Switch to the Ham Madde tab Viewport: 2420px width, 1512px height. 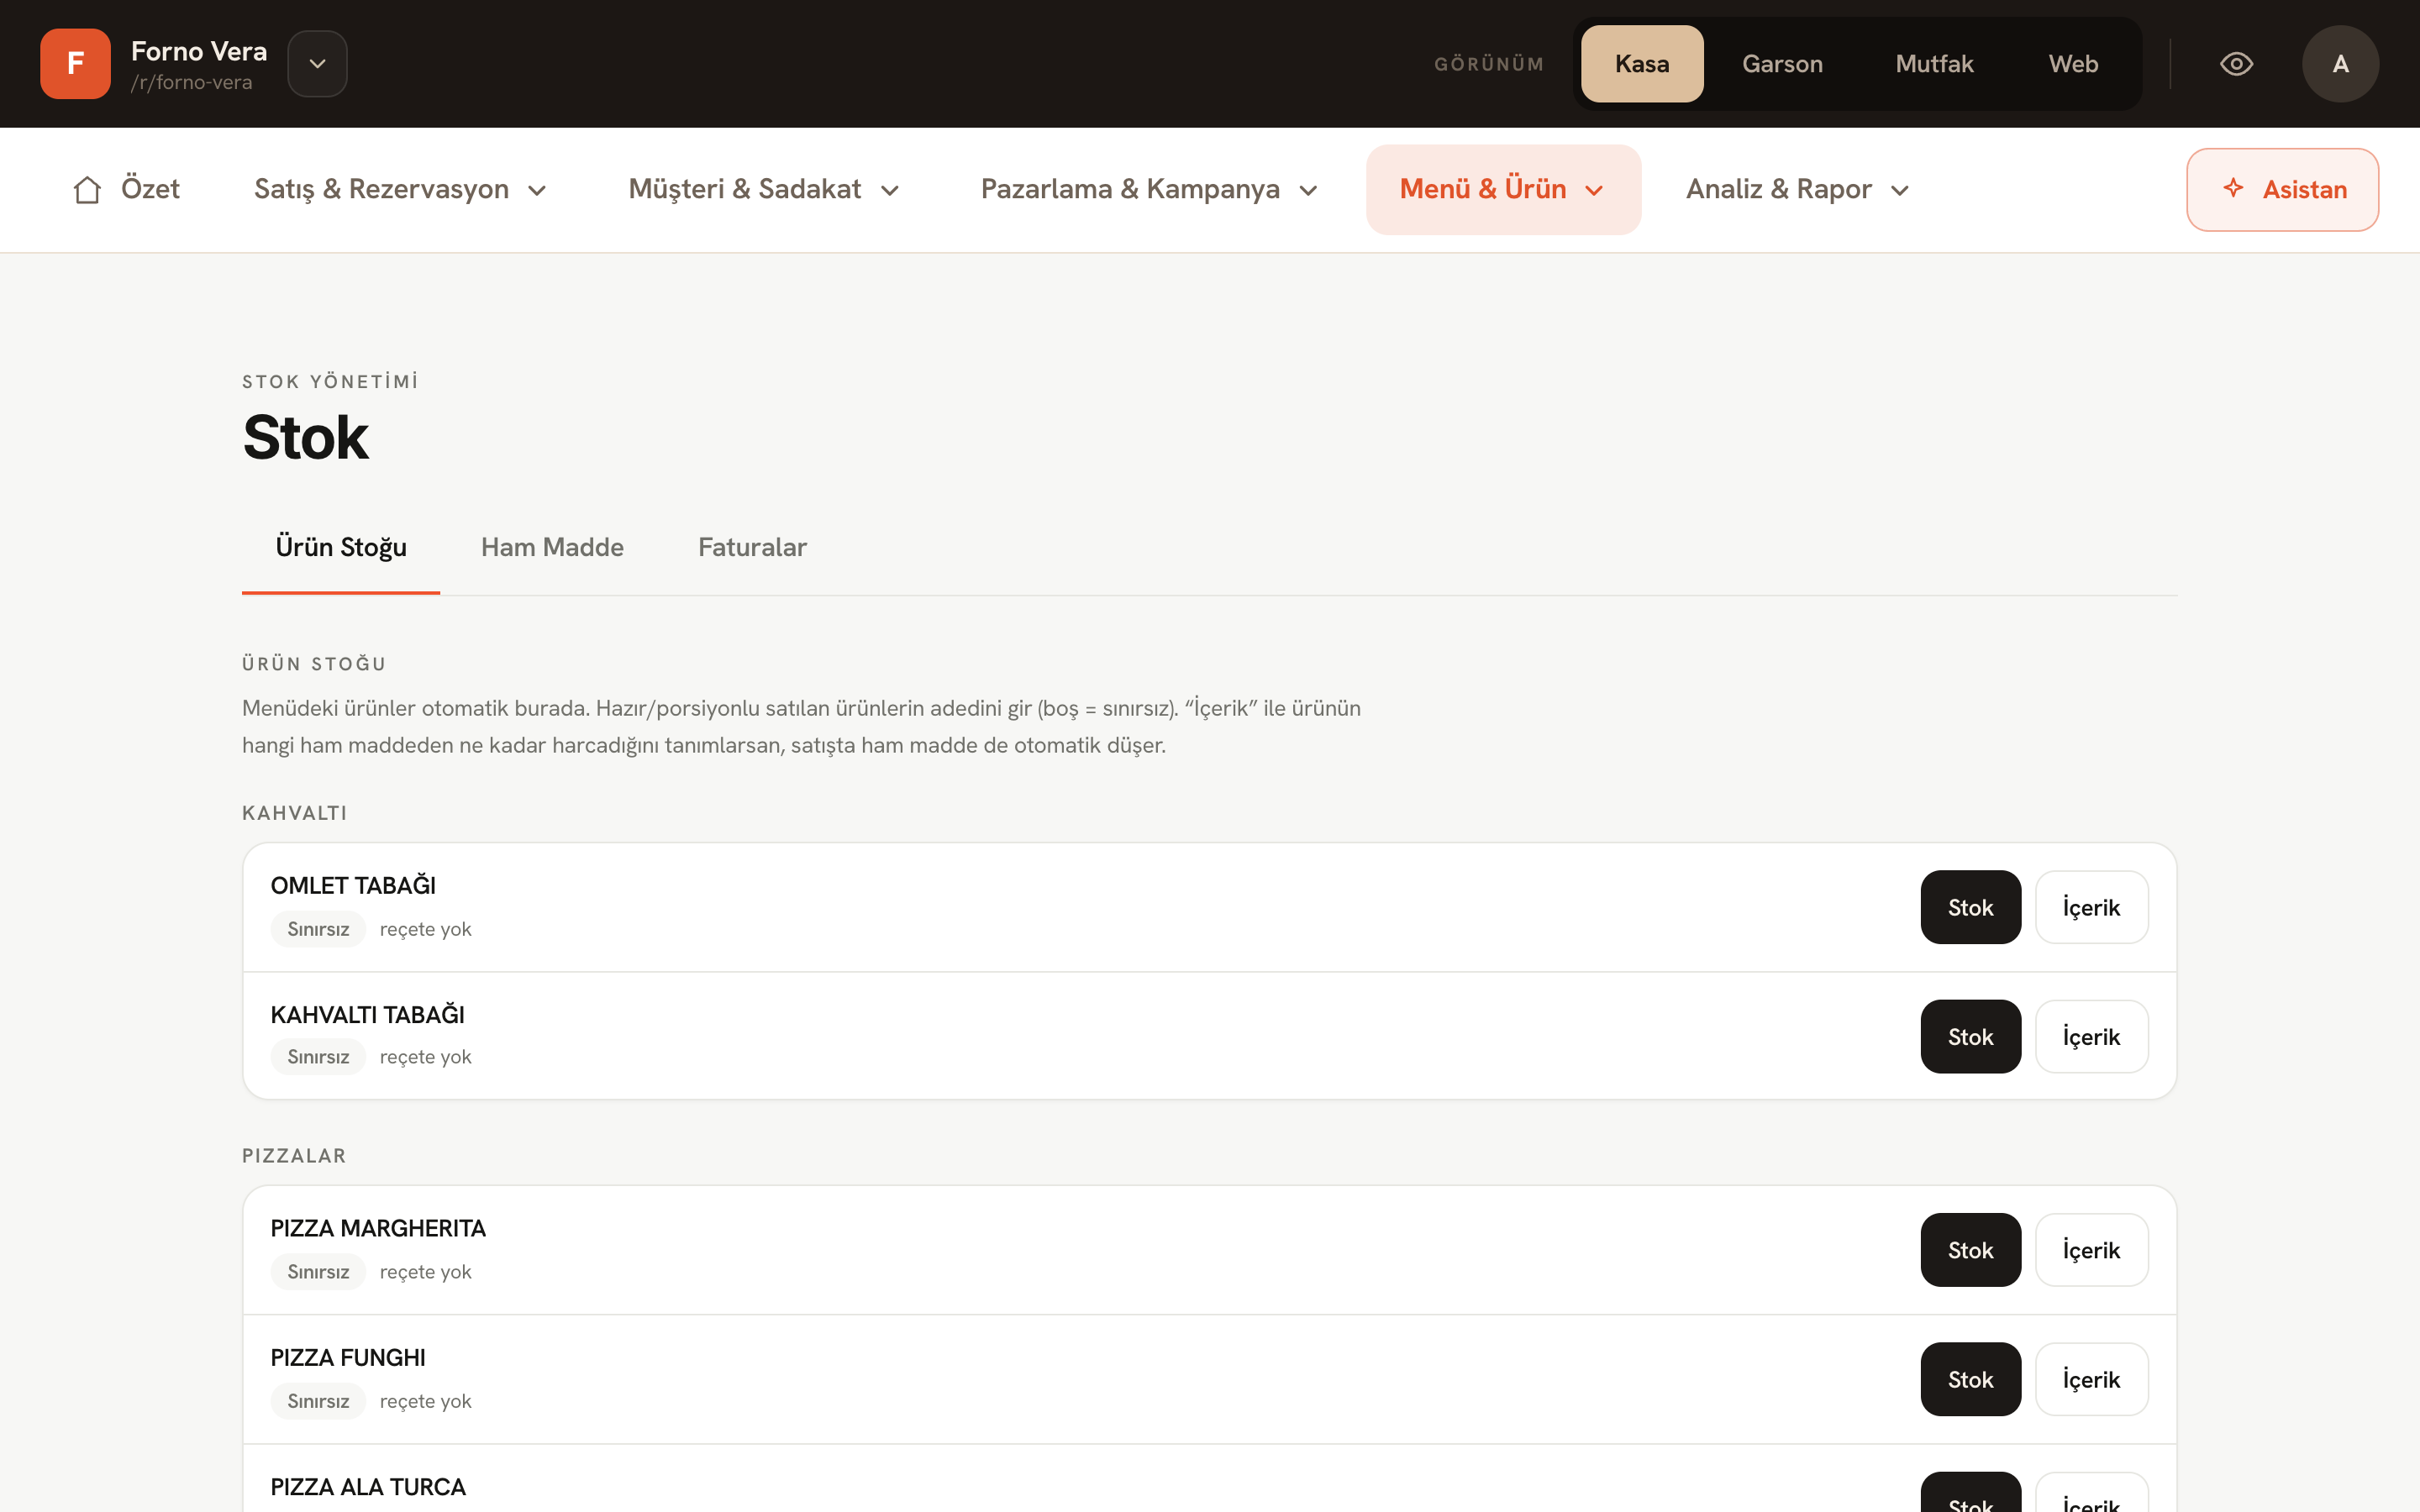(x=552, y=547)
